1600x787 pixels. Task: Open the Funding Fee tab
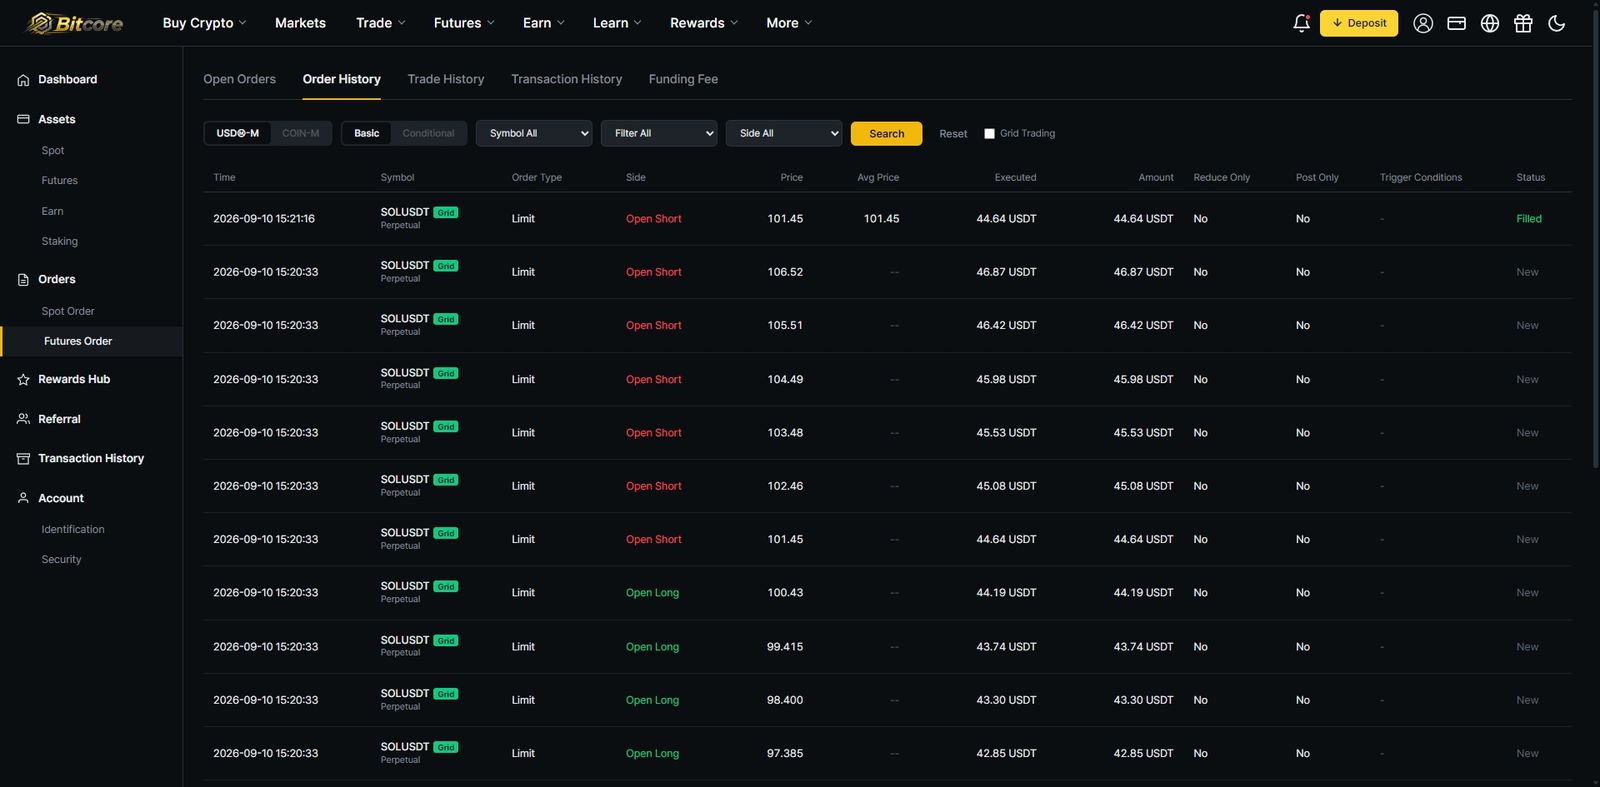coord(683,79)
